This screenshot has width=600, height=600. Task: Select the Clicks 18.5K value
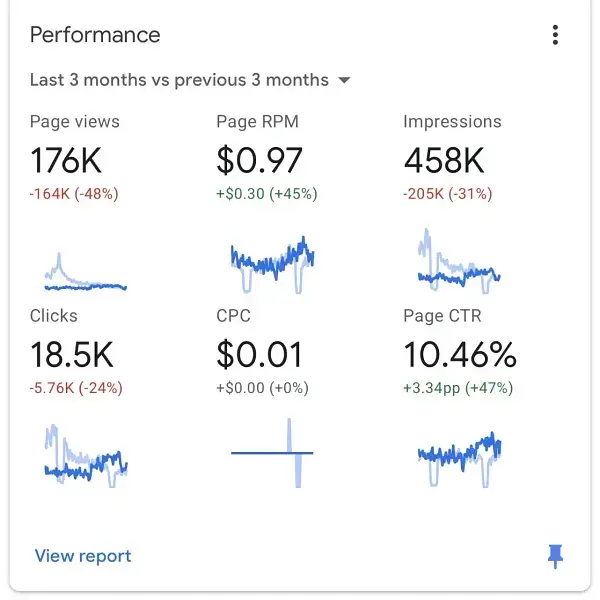pos(72,354)
